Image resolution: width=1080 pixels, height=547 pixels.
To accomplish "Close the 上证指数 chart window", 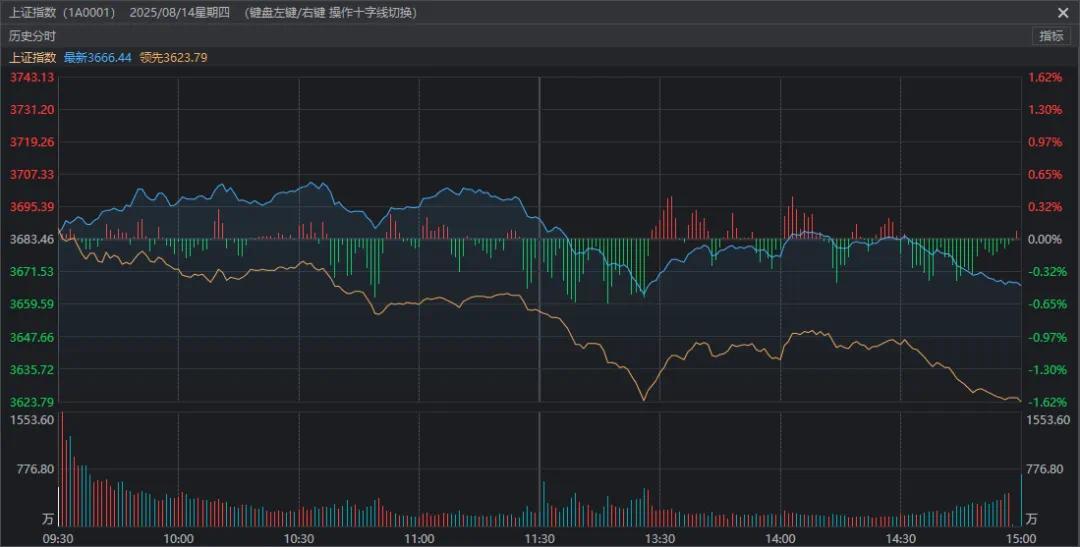I will 1062,12.
